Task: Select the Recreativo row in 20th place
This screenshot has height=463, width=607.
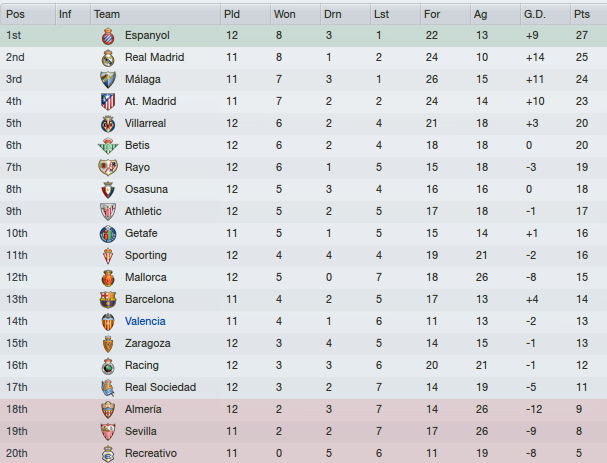Action: 304,453
